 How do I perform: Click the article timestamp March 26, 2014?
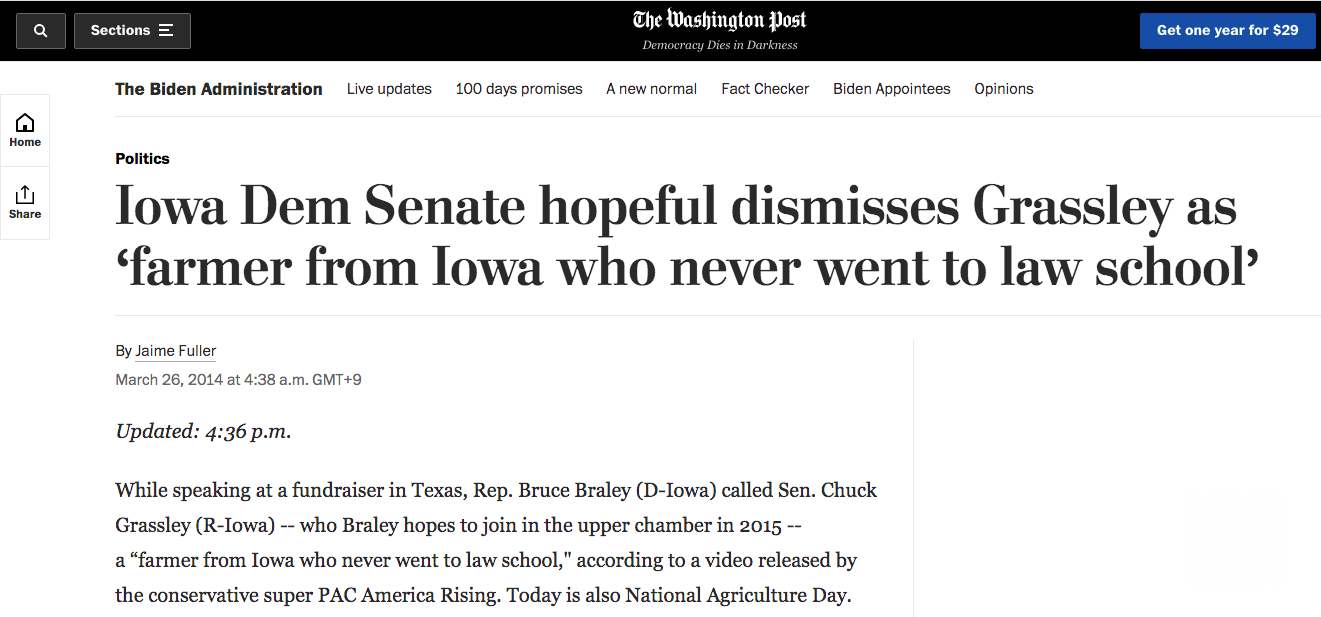(238, 380)
